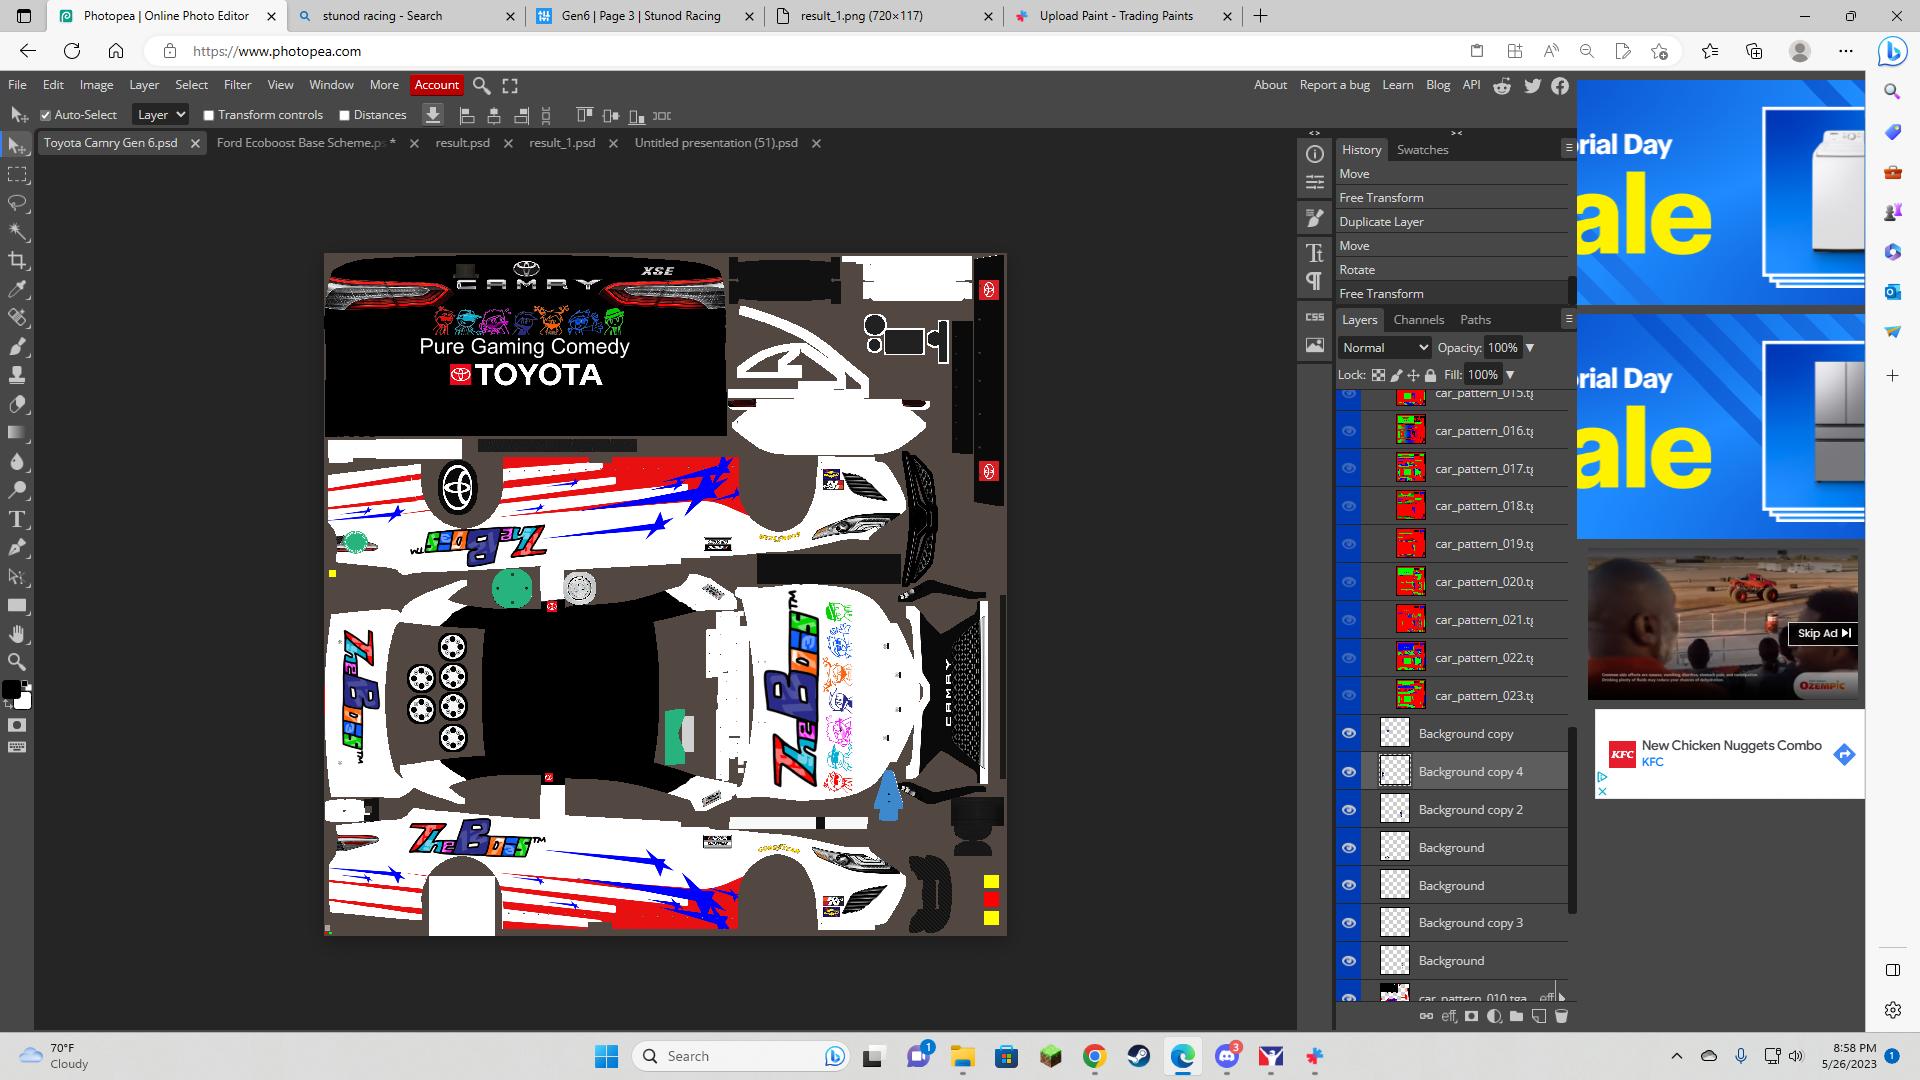Hide the Background copy 4 layer

click(1349, 772)
